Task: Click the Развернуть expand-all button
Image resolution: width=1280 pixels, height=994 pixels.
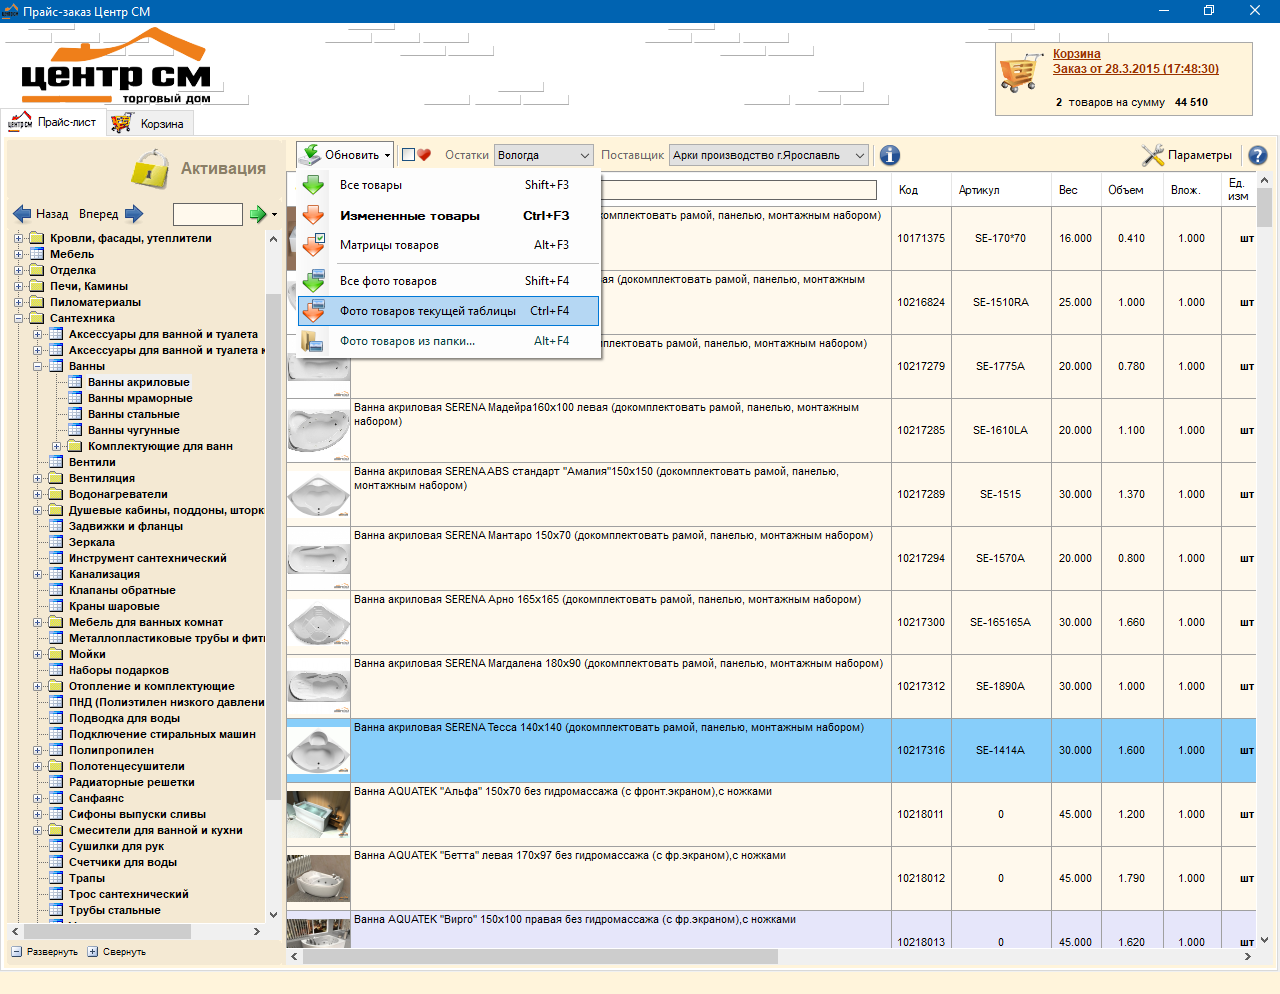Action: (x=45, y=952)
